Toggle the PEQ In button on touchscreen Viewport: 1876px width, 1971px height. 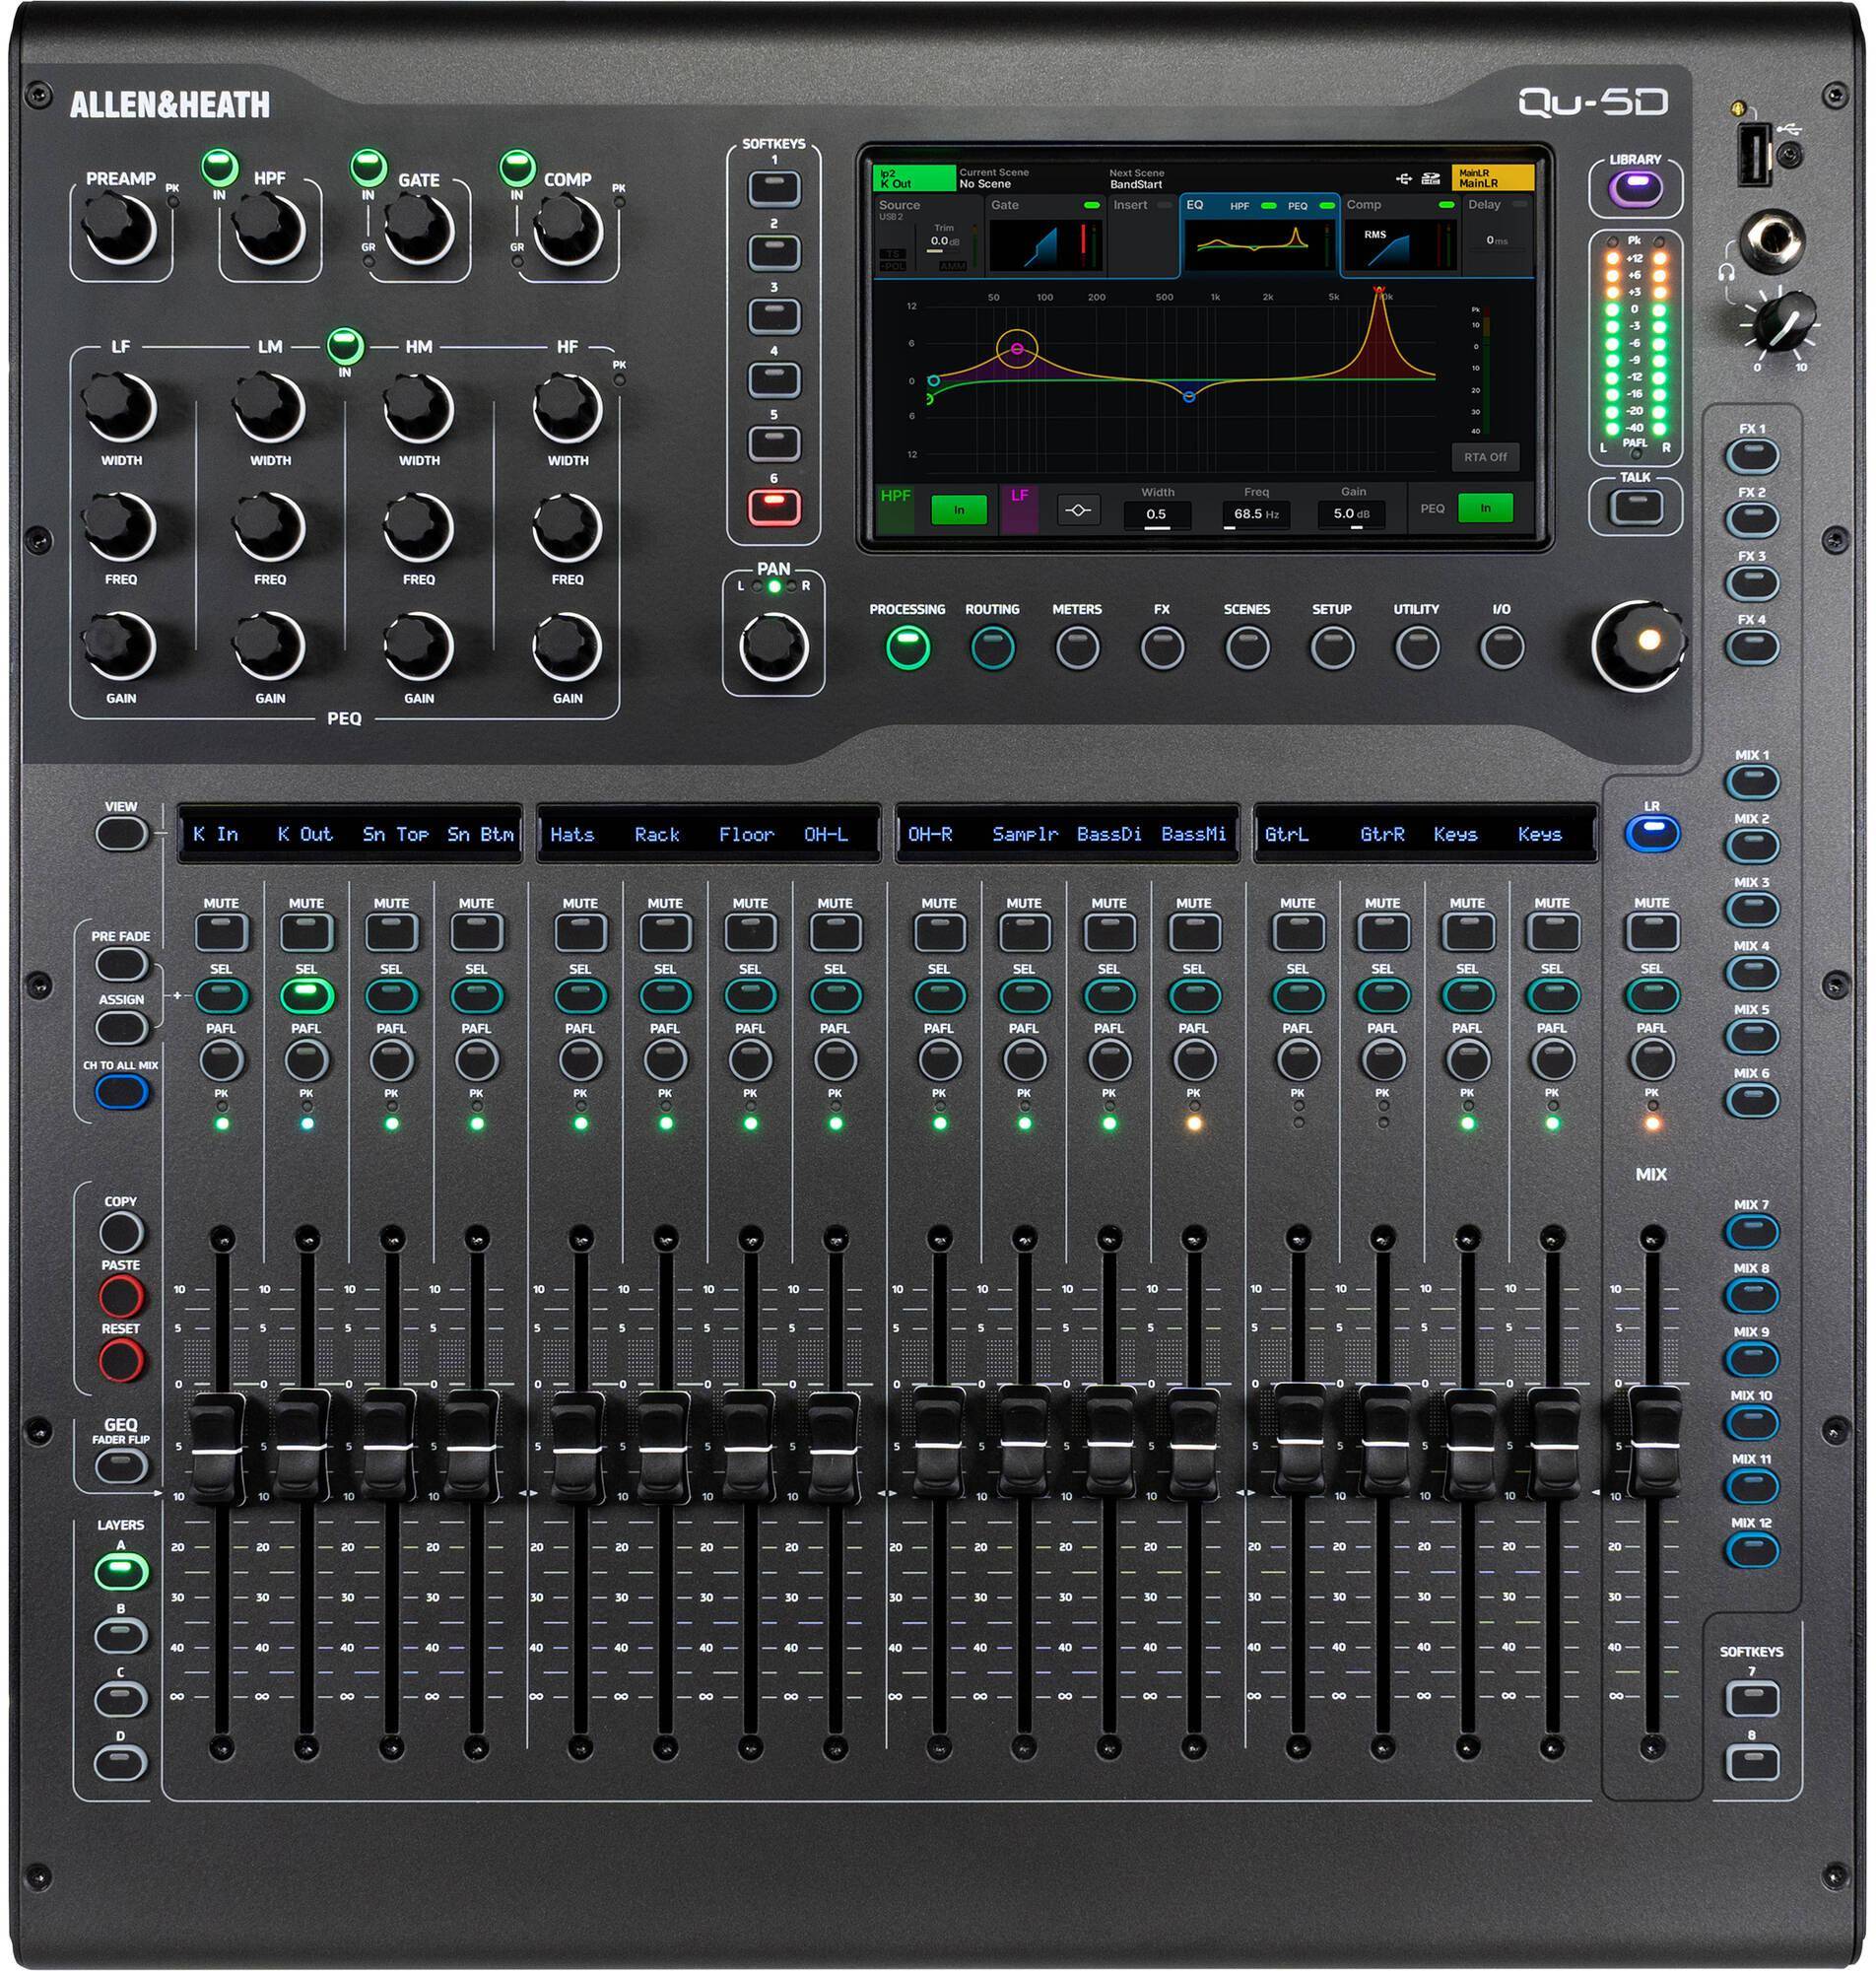pos(1485,508)
